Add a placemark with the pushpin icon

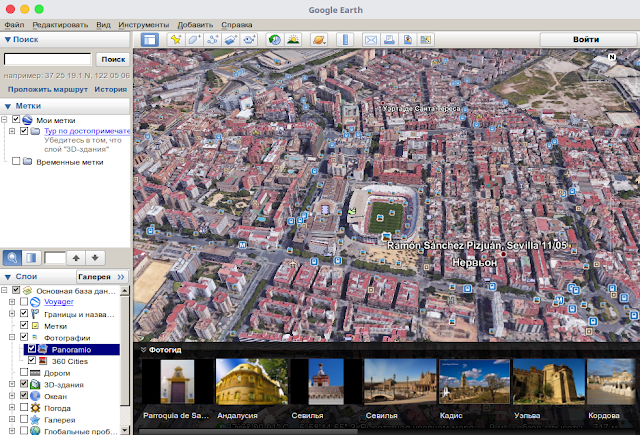[176, 40]
